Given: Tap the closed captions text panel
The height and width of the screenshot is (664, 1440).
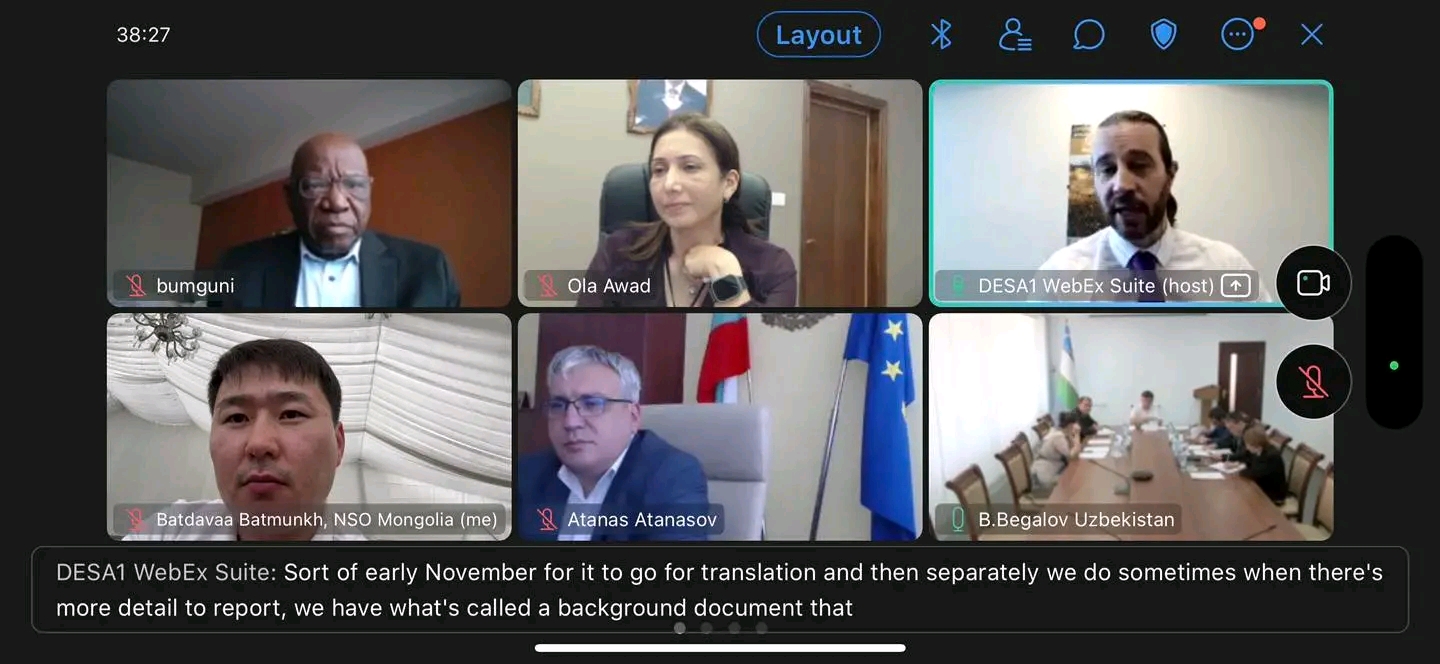Looking at the screenshot, I should [720, 590].
